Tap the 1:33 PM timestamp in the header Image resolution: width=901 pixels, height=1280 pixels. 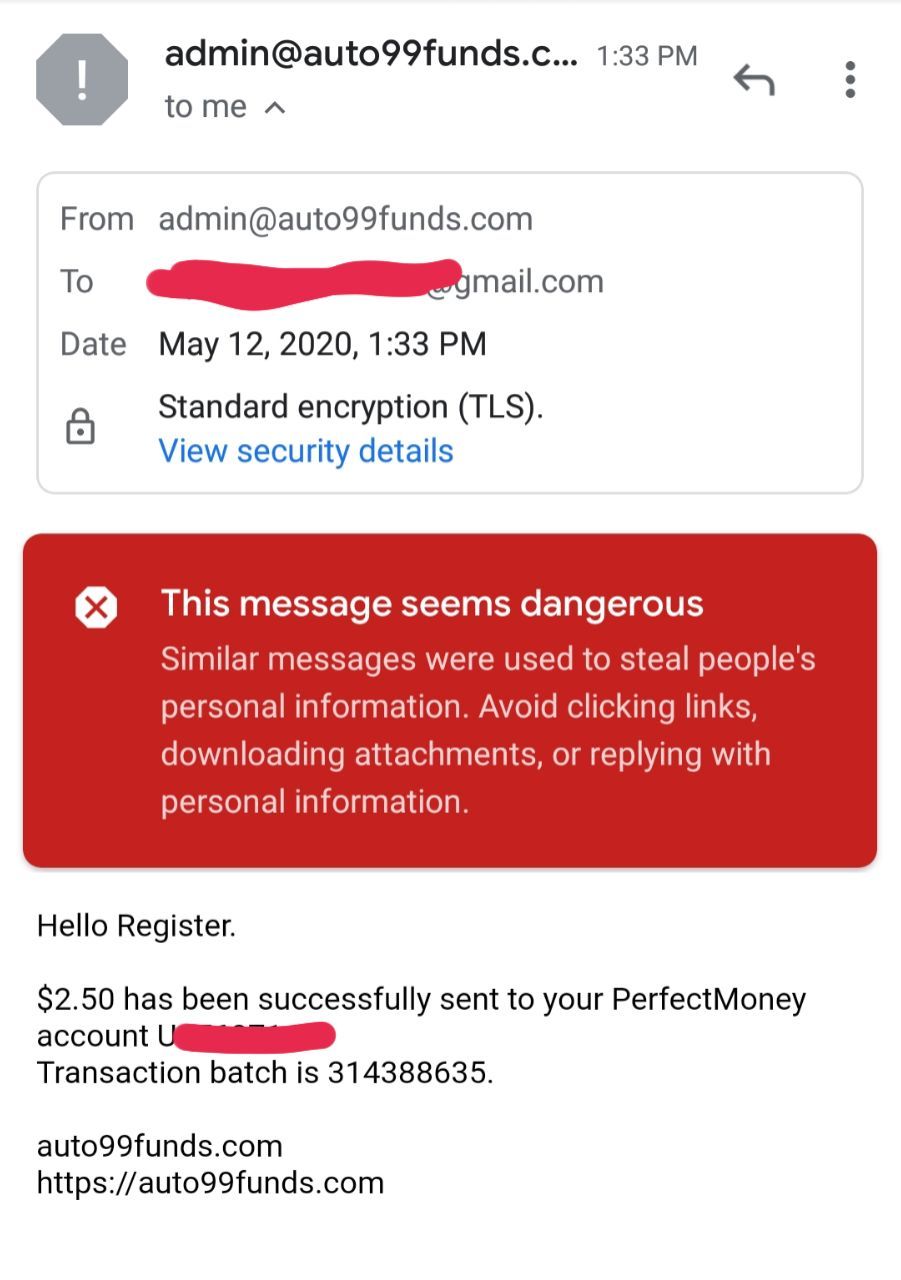point(647,56)
